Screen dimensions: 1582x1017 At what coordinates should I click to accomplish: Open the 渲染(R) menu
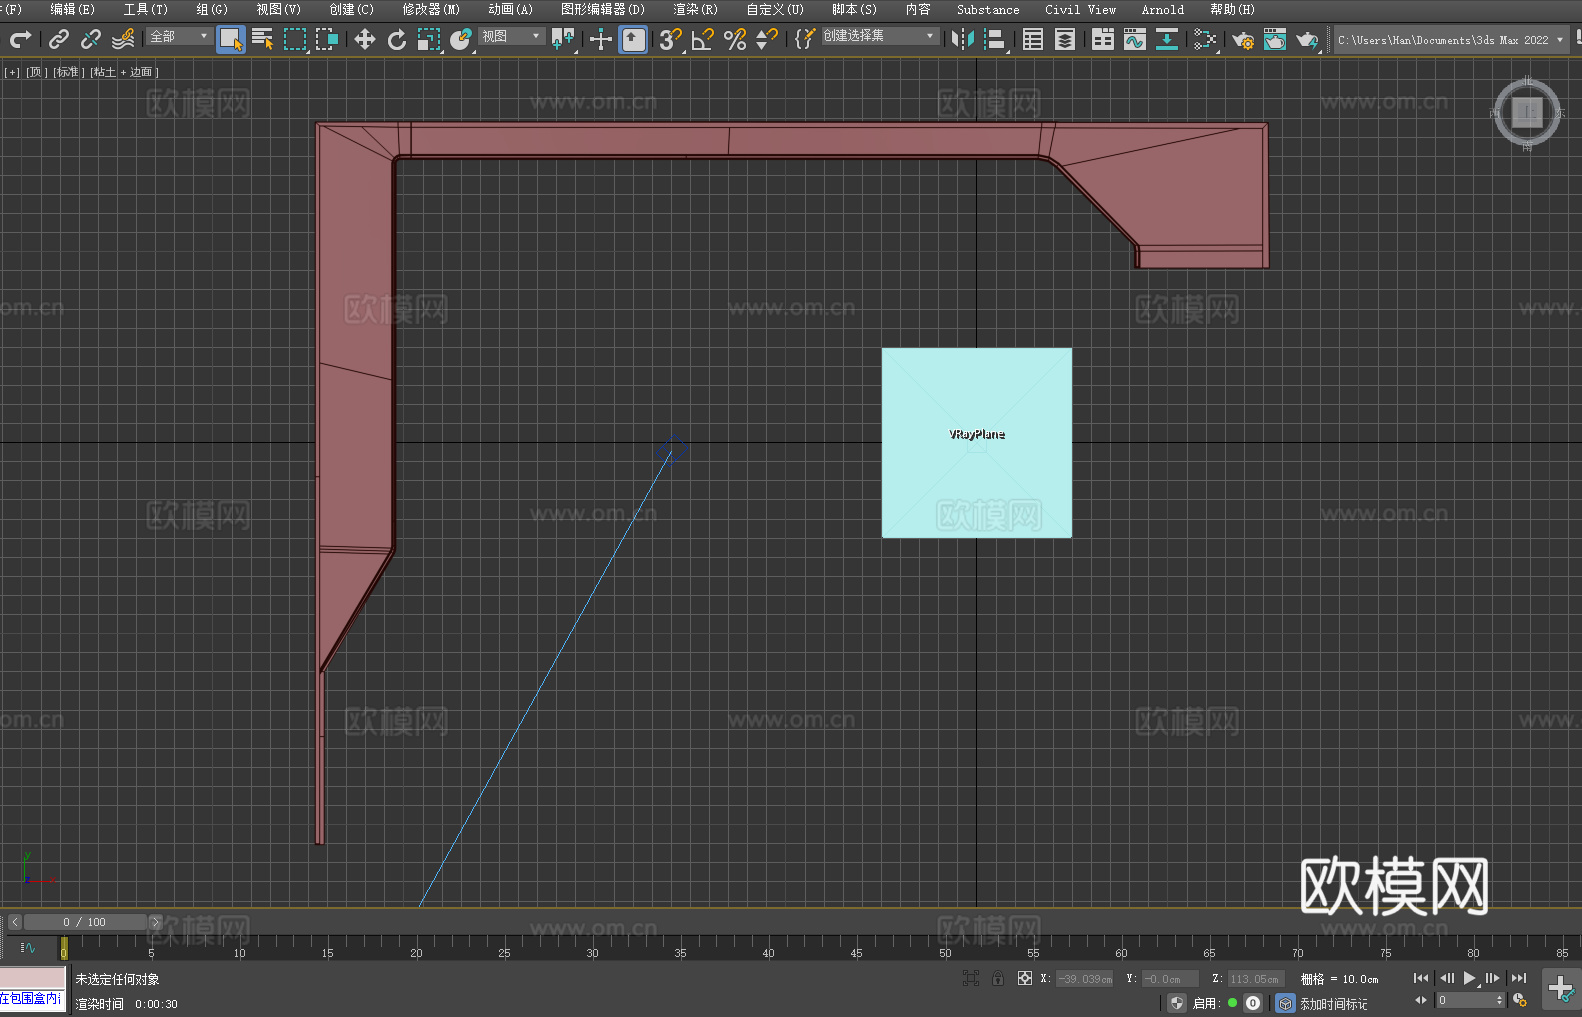point(696,9)
